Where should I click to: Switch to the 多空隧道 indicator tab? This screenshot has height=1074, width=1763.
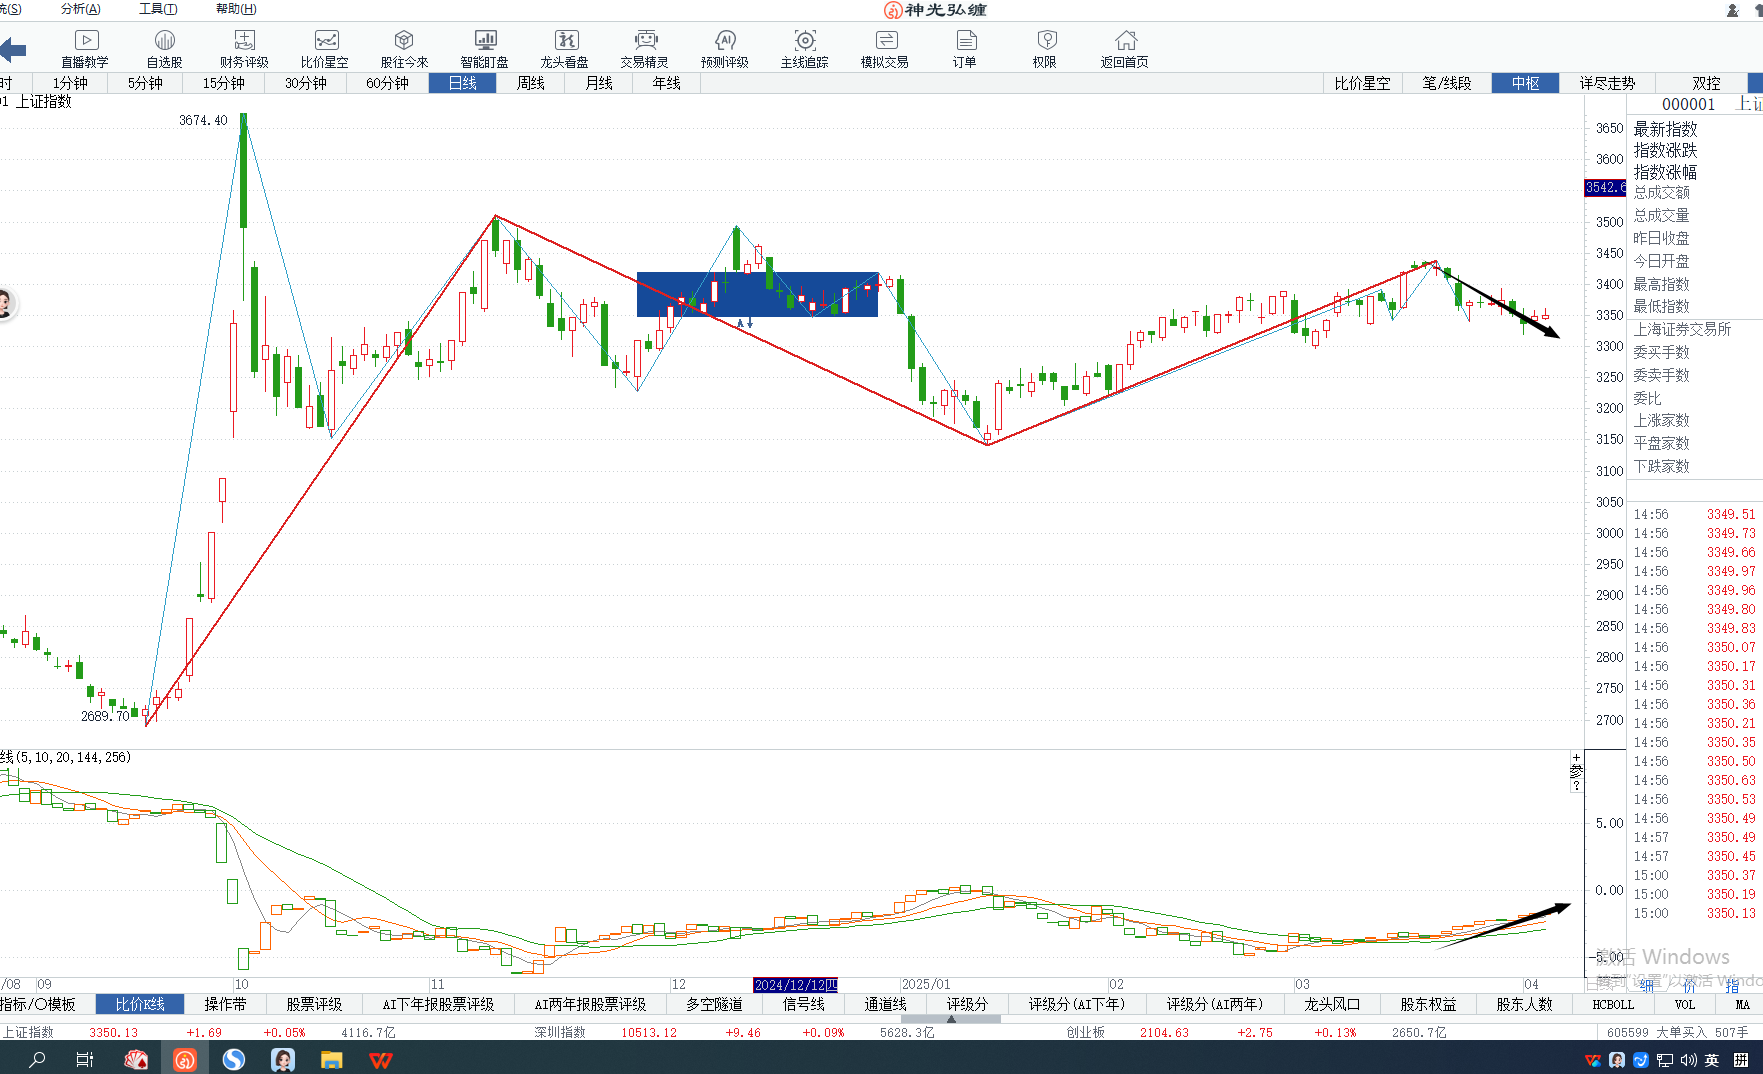coord(714,1004)
